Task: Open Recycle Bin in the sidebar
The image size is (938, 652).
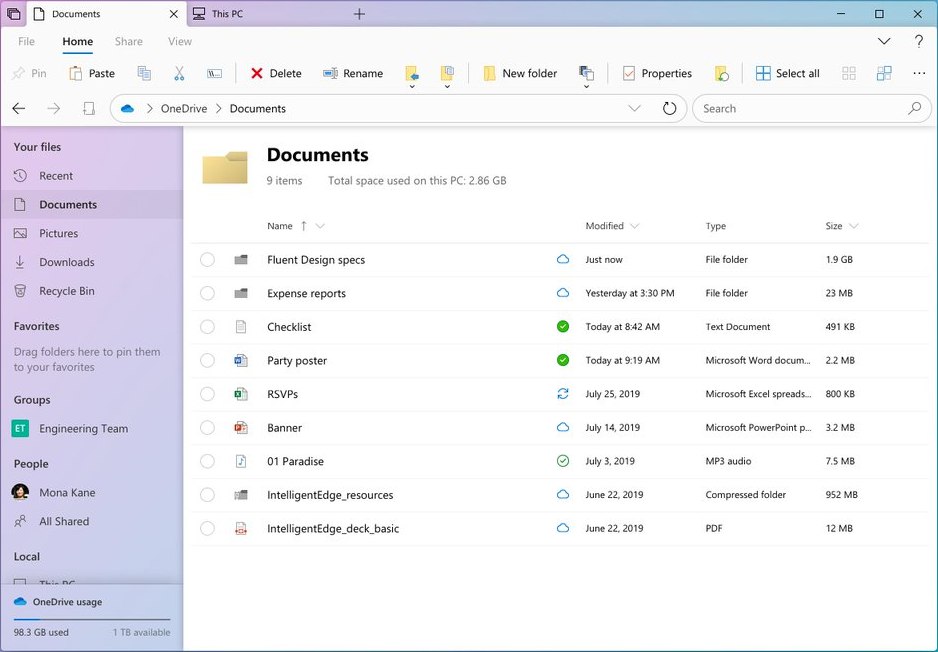Action: [92, 291]
